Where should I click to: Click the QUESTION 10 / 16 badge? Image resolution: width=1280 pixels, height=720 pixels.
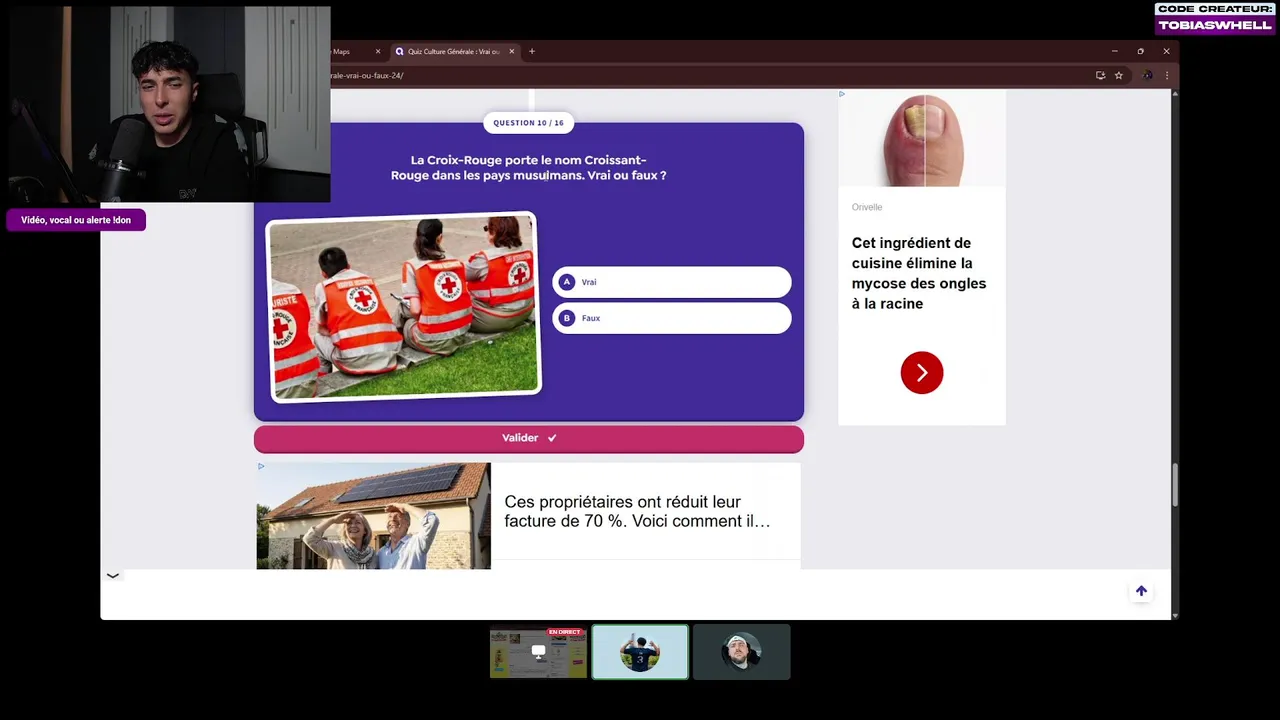tap(528, 123)
